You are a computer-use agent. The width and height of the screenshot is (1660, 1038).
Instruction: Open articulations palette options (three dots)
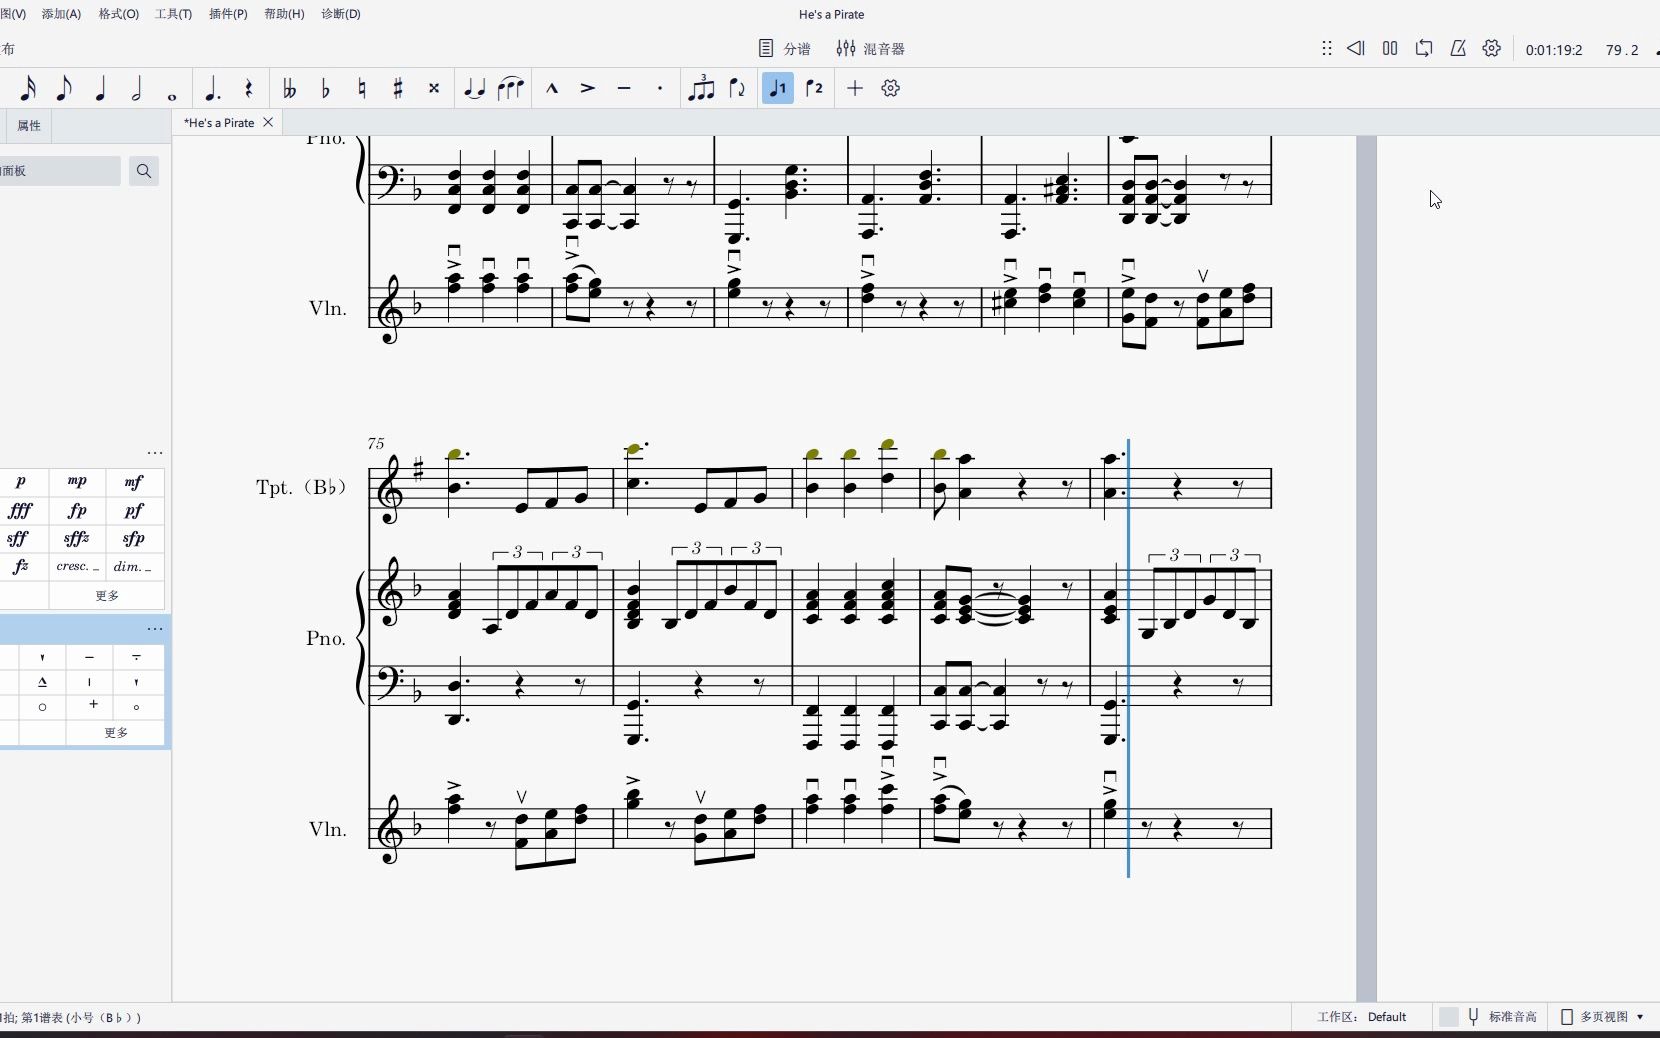click(155, 629)
